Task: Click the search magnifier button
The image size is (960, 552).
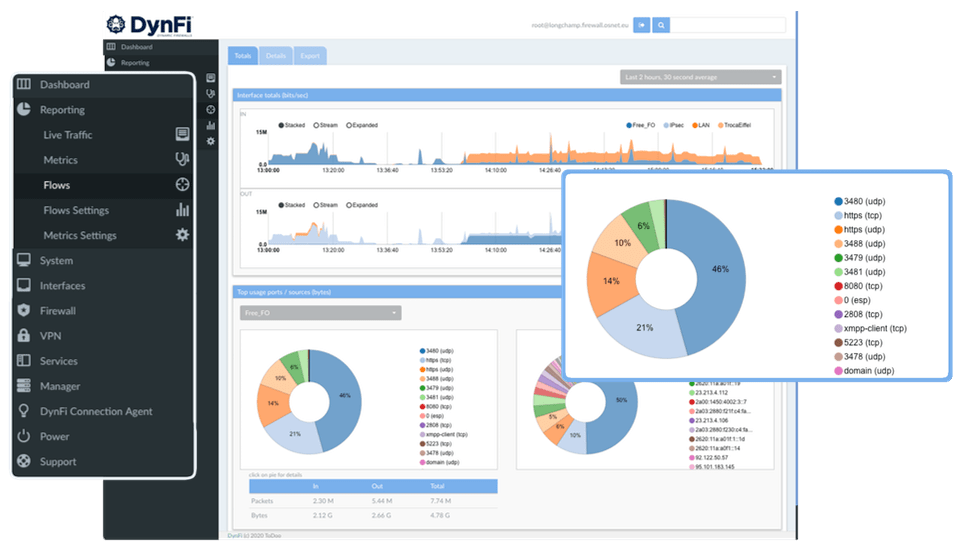Action: [x=661, y=25]
